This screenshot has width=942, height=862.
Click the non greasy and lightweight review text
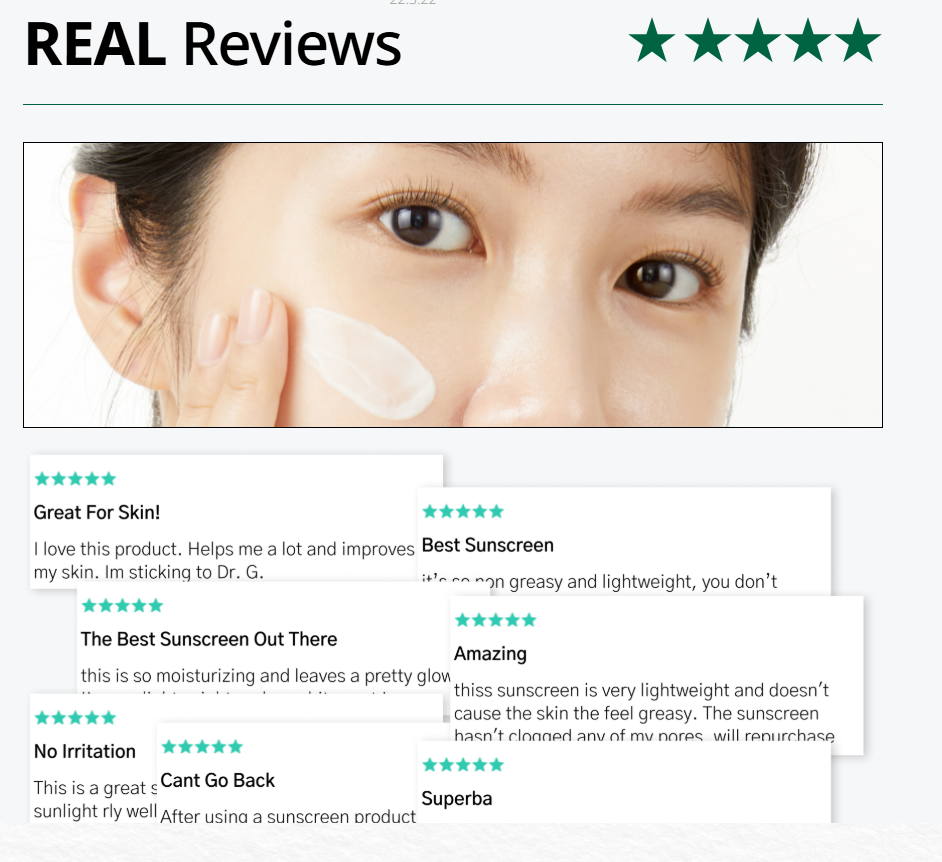click(x=599, y=581)
